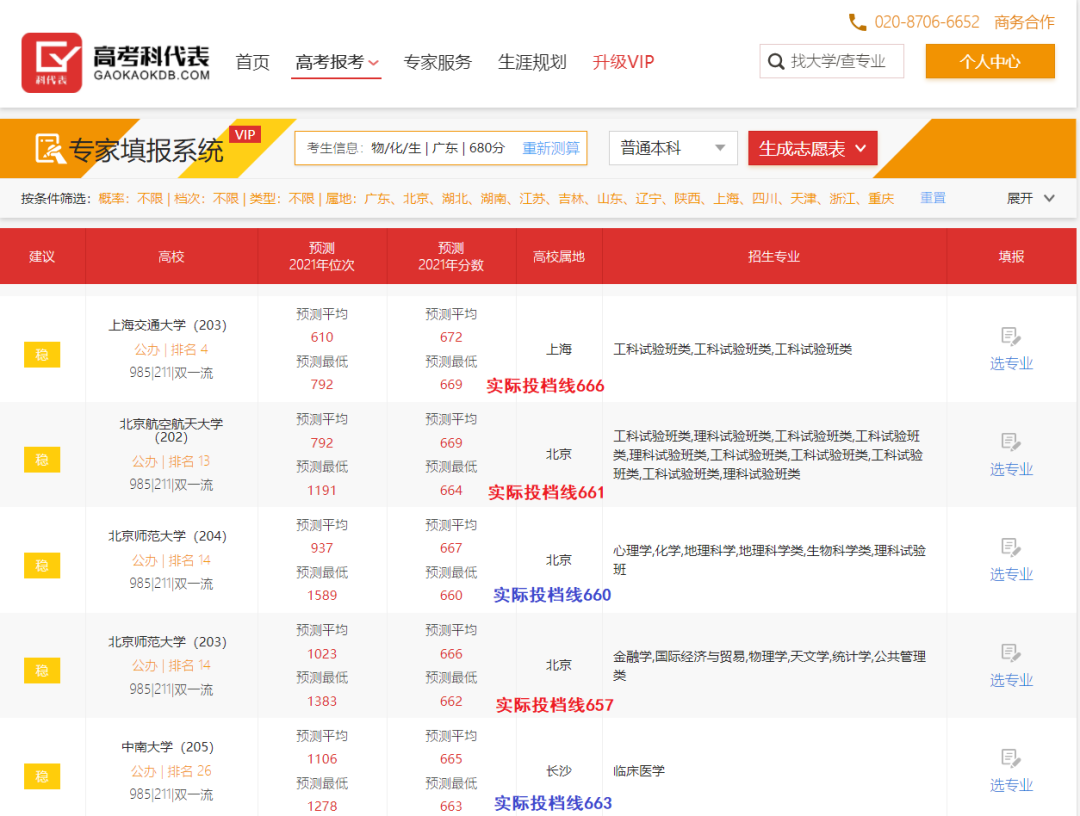This screenshot has height=816, width=1080.
Task: Click the 稳 badge for 中南大学
Action: tap(42, 777)
